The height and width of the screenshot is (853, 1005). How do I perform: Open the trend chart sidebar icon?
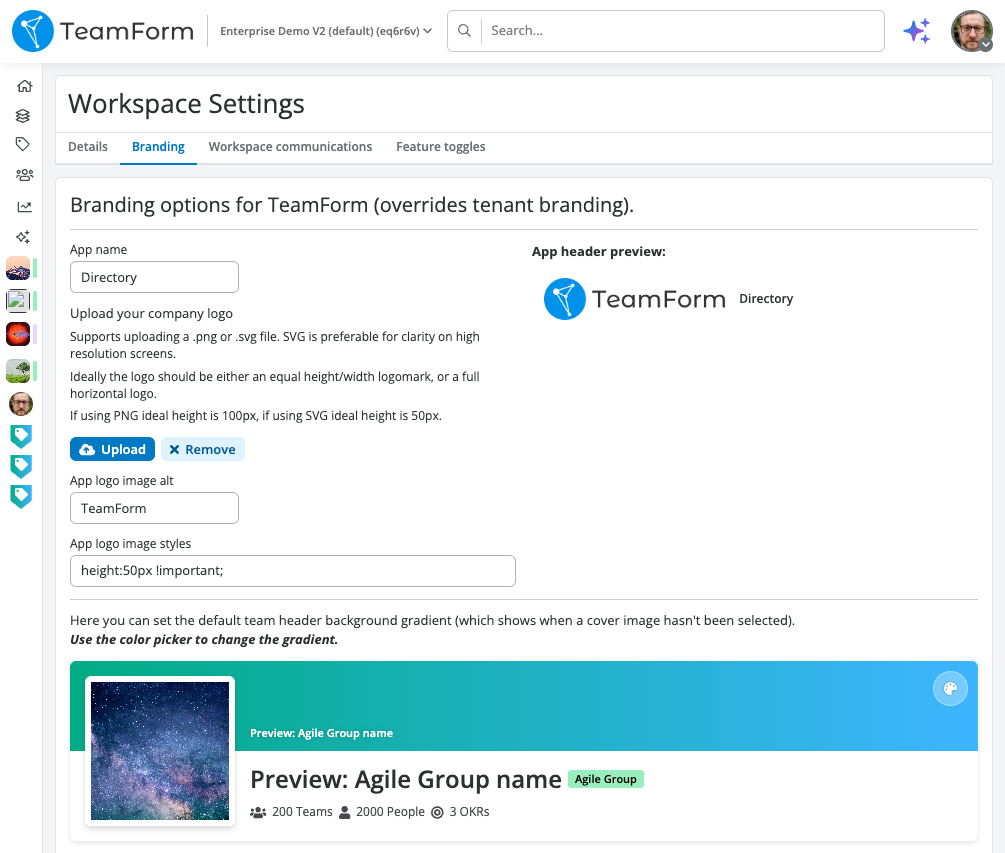pos(24,206)
